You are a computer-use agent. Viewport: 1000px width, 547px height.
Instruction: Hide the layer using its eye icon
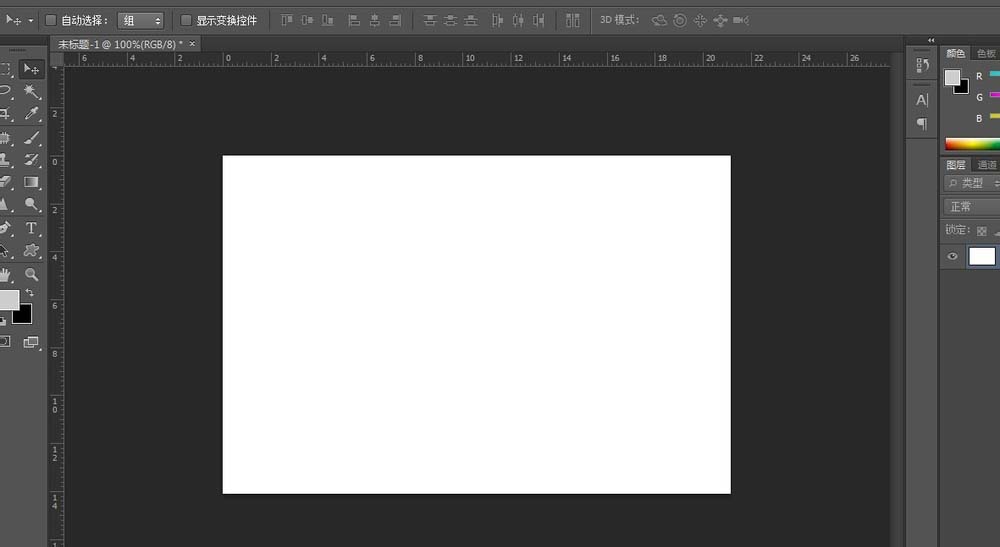(952, 257)
